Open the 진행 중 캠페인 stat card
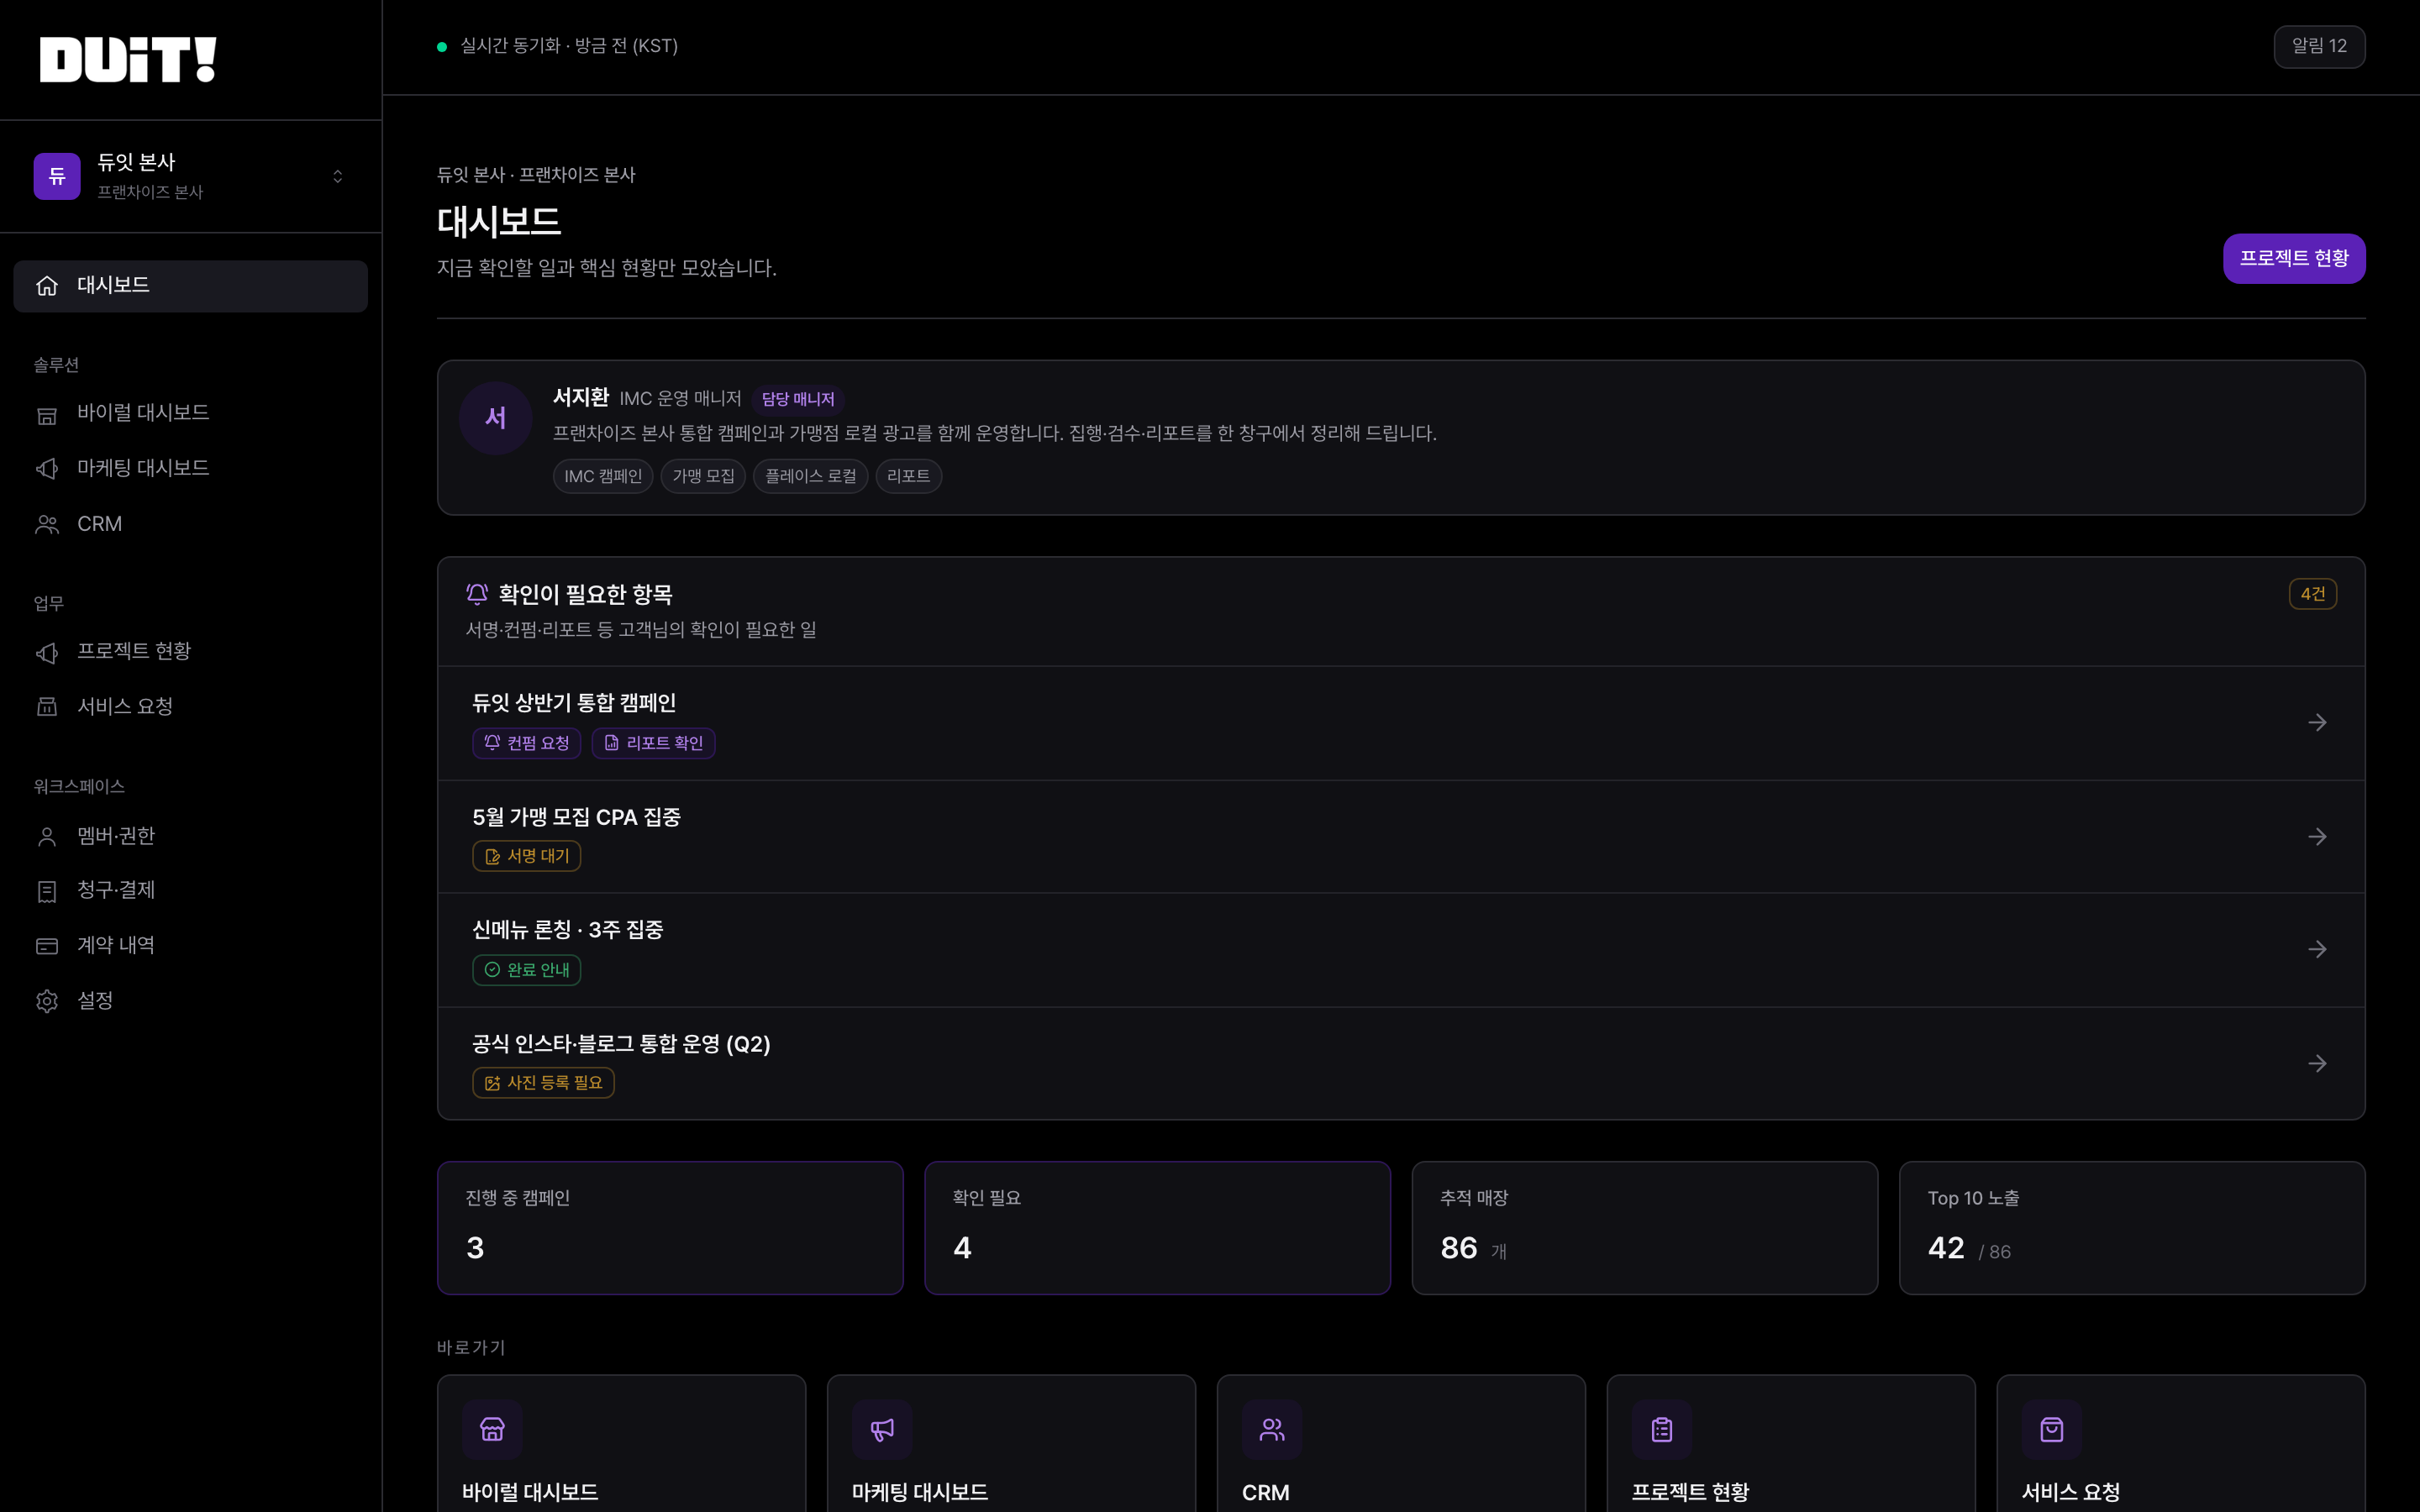The height and width of the screenshot is (1512, 2420). 670,1228
